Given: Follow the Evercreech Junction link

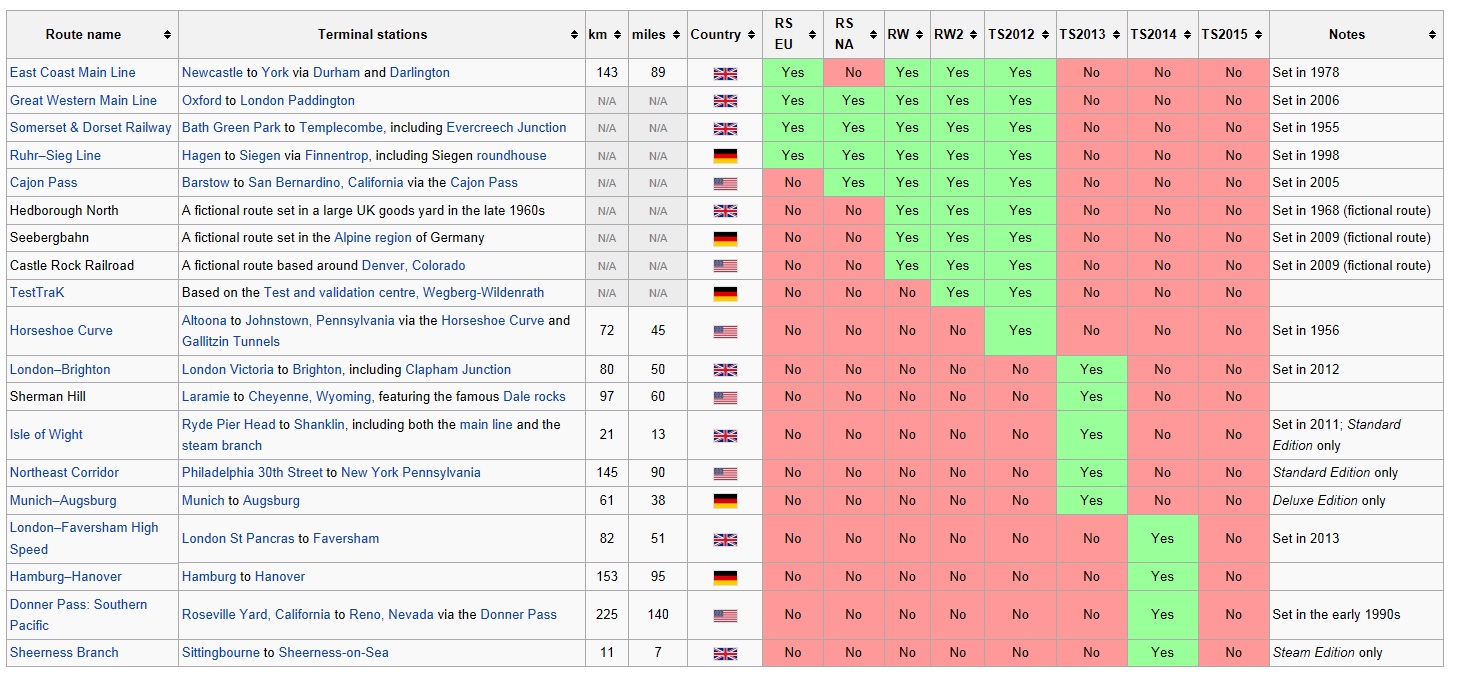Looking at the screenshot, I should [x=506, y=127].
